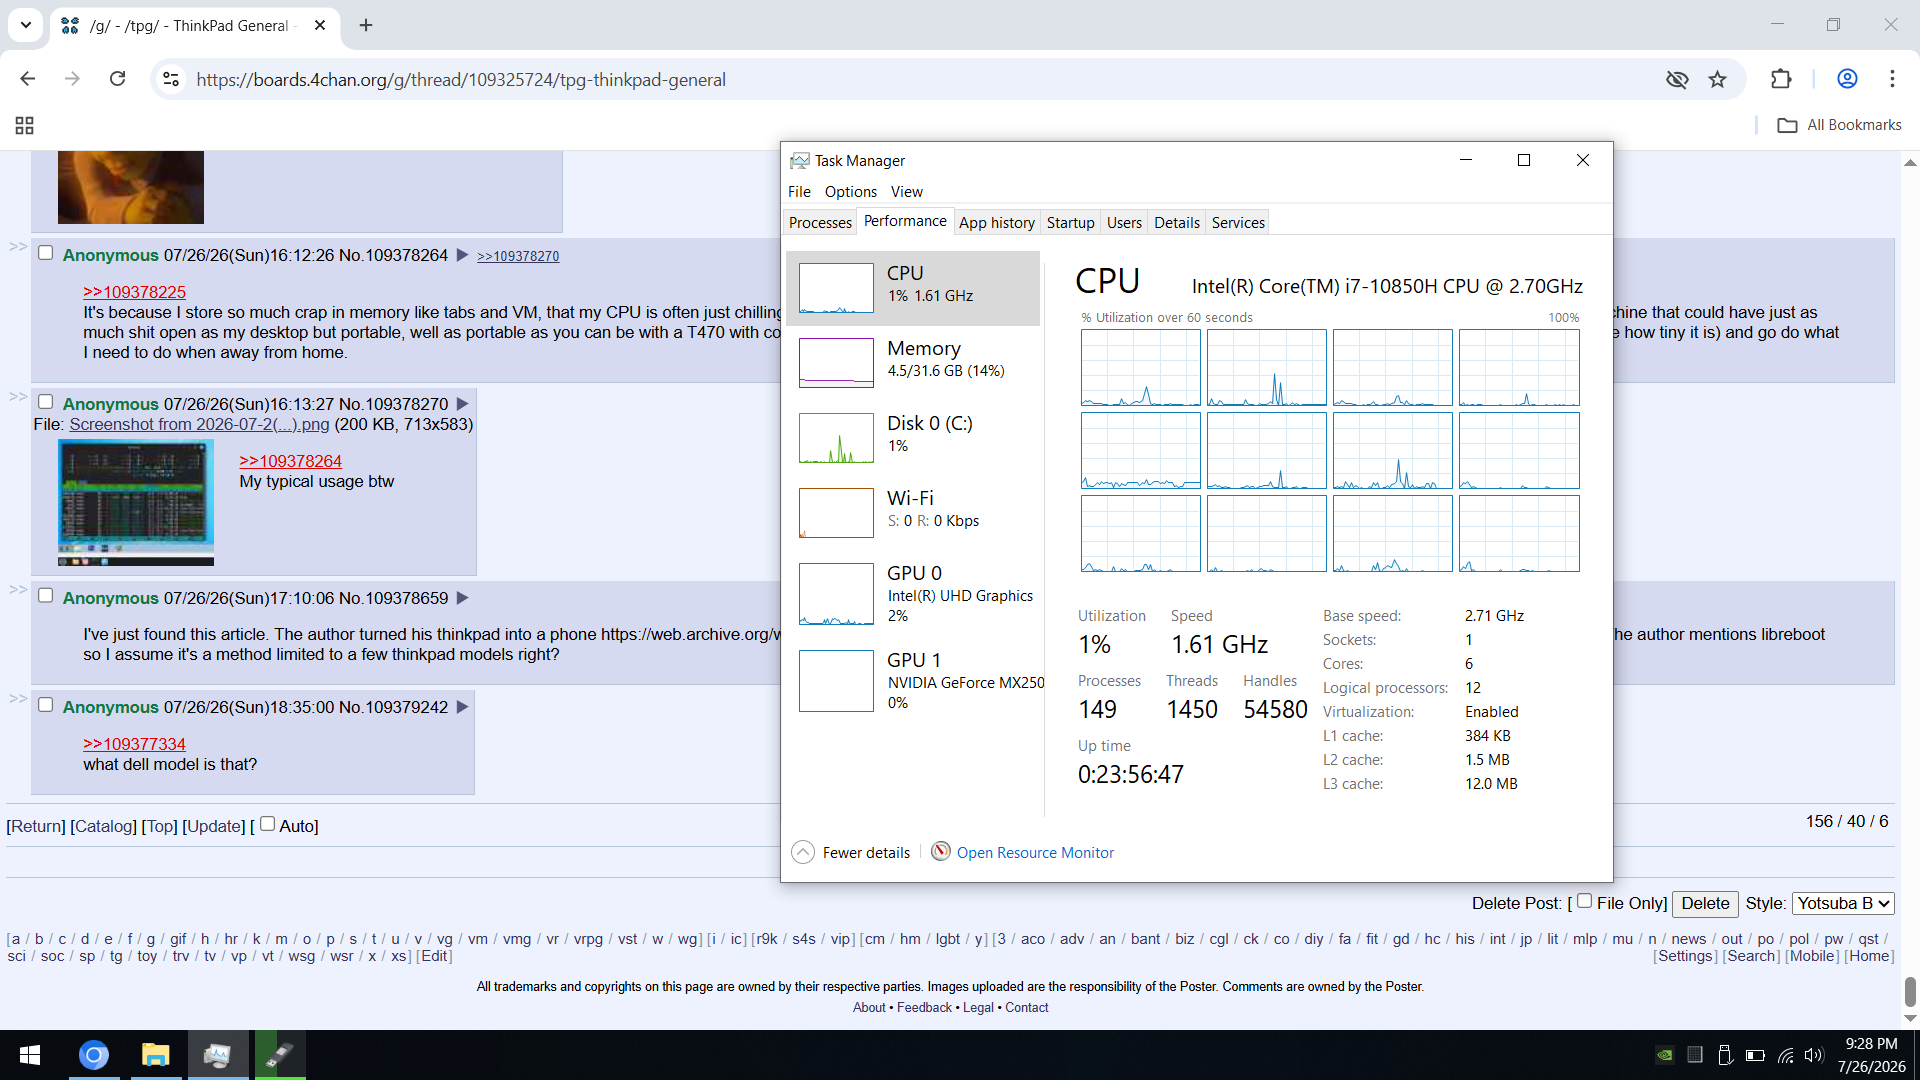Expand the Task Manager screenshot thumbnail
The width and height of the screenshot is (1920, 1080).
(136, 503)
